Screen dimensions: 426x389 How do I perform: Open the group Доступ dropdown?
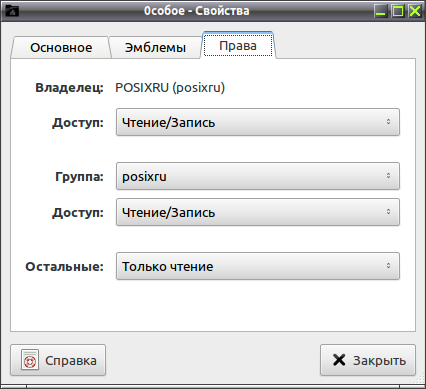pos(258,212)
